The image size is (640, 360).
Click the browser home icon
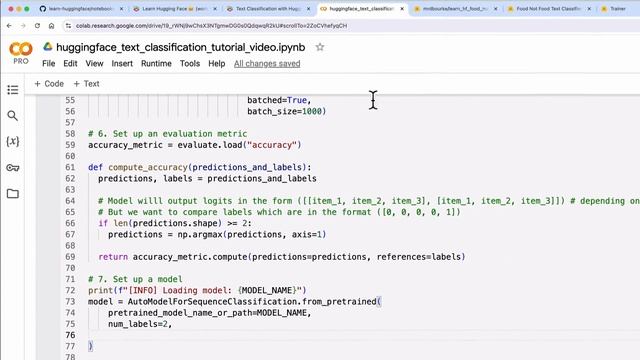tap(51, 26)
